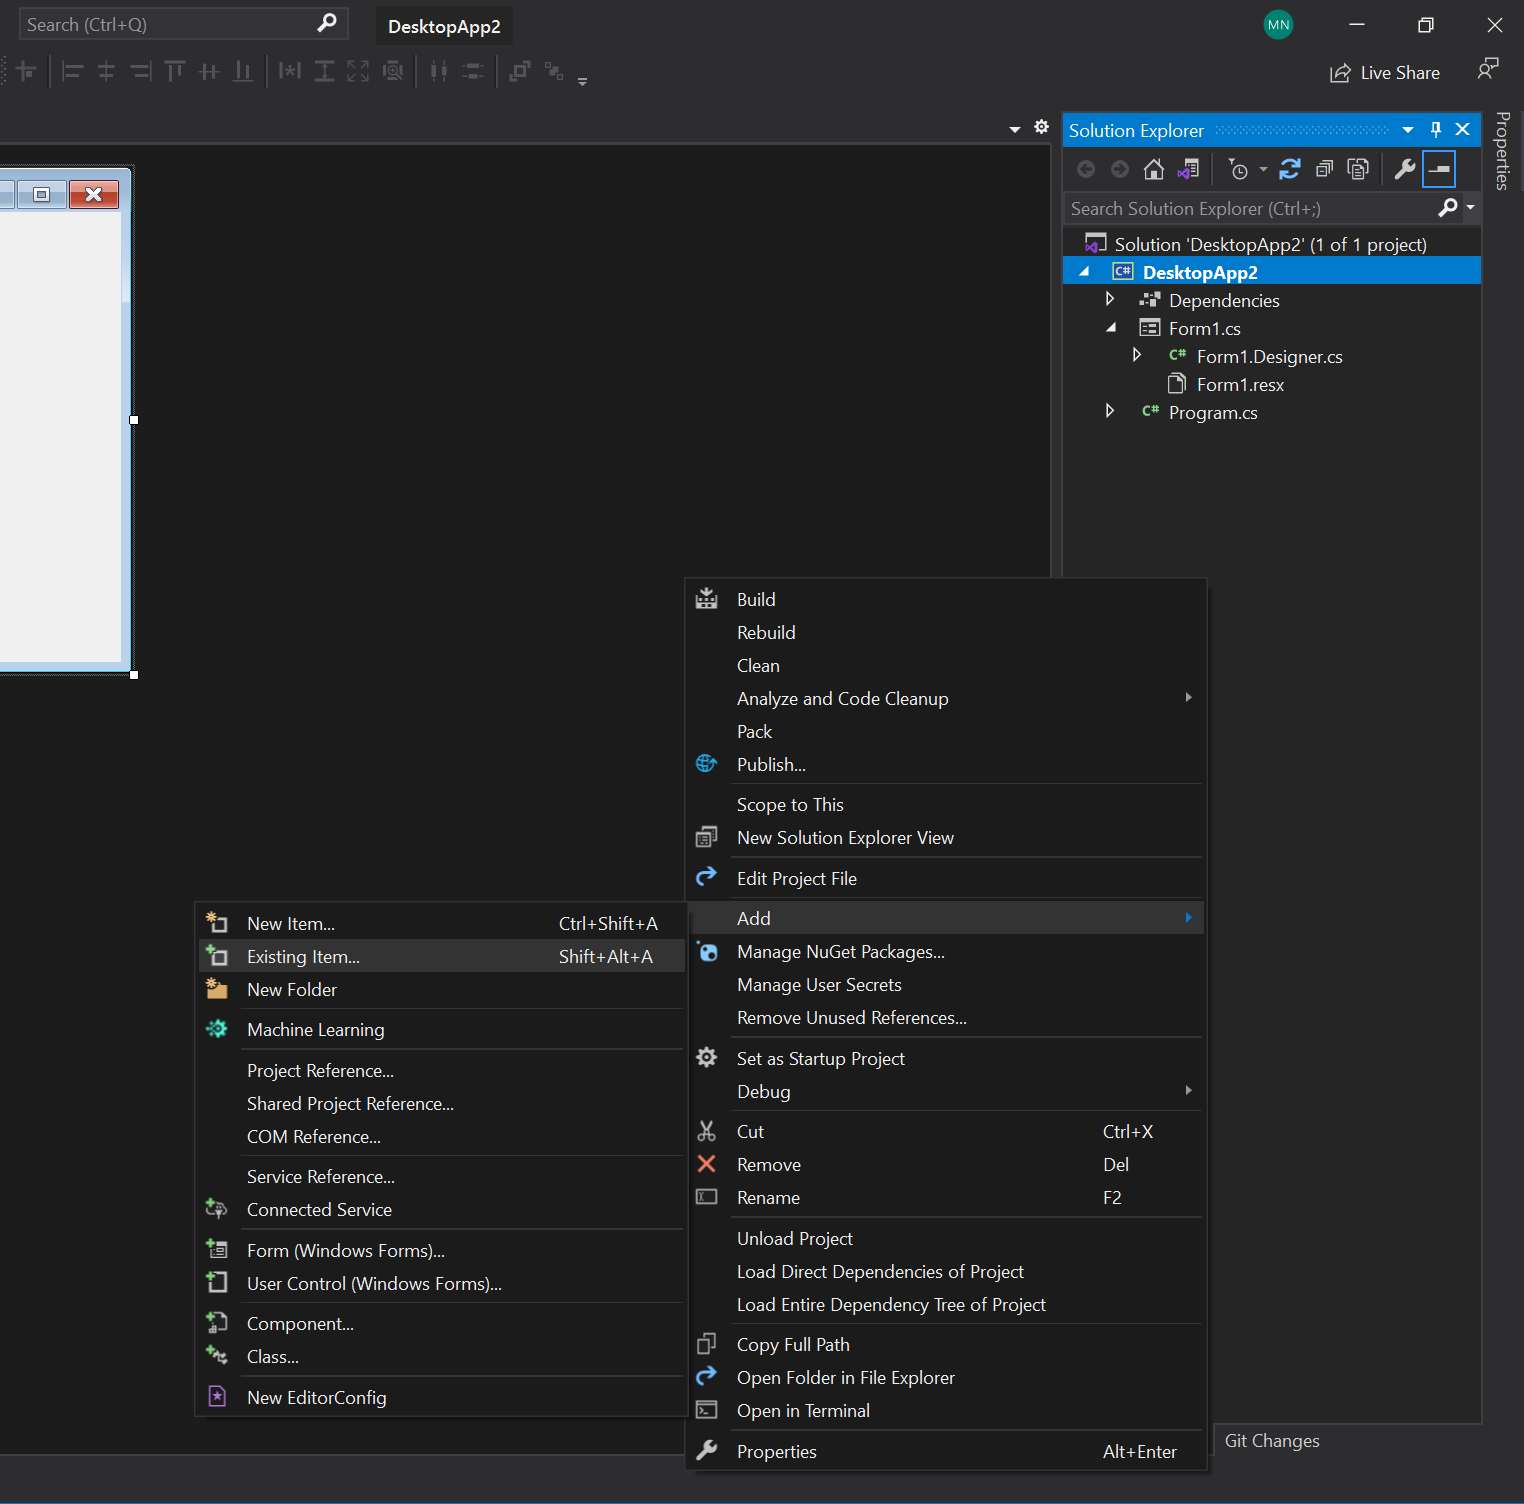1524x1504 pixels.
Task: Click Make Same Width layout icon
Action: 290,71
